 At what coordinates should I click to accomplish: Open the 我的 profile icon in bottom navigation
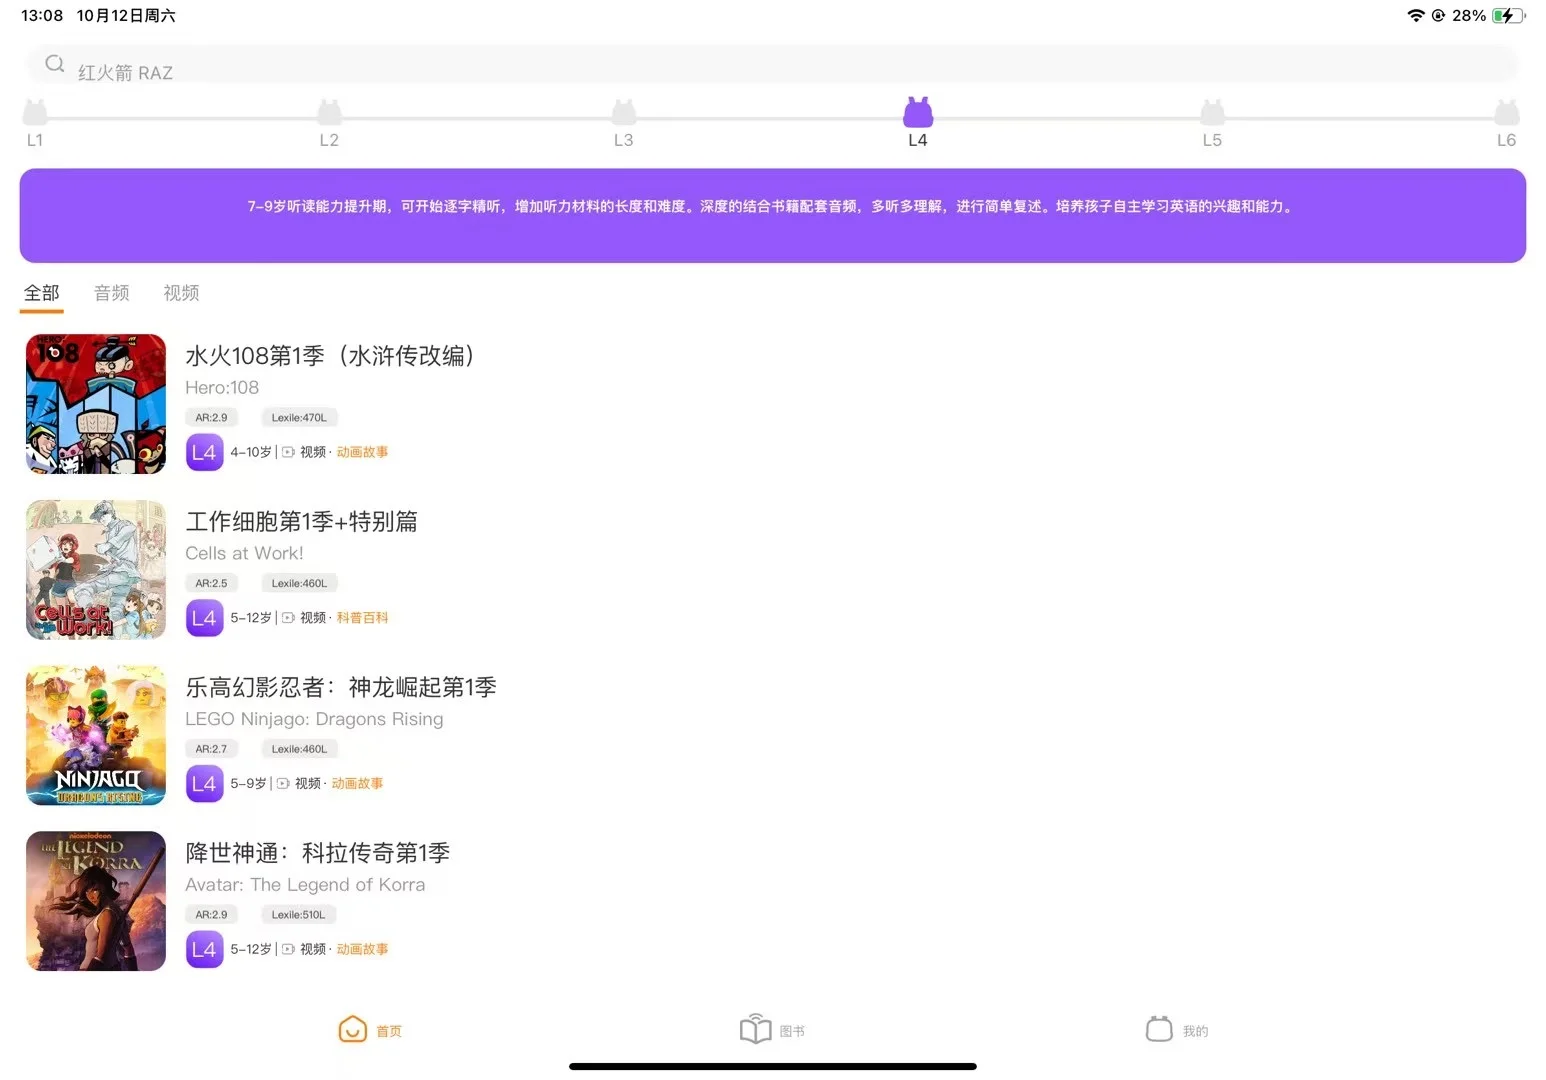pyautogui.click(x=1158, y=1028)
